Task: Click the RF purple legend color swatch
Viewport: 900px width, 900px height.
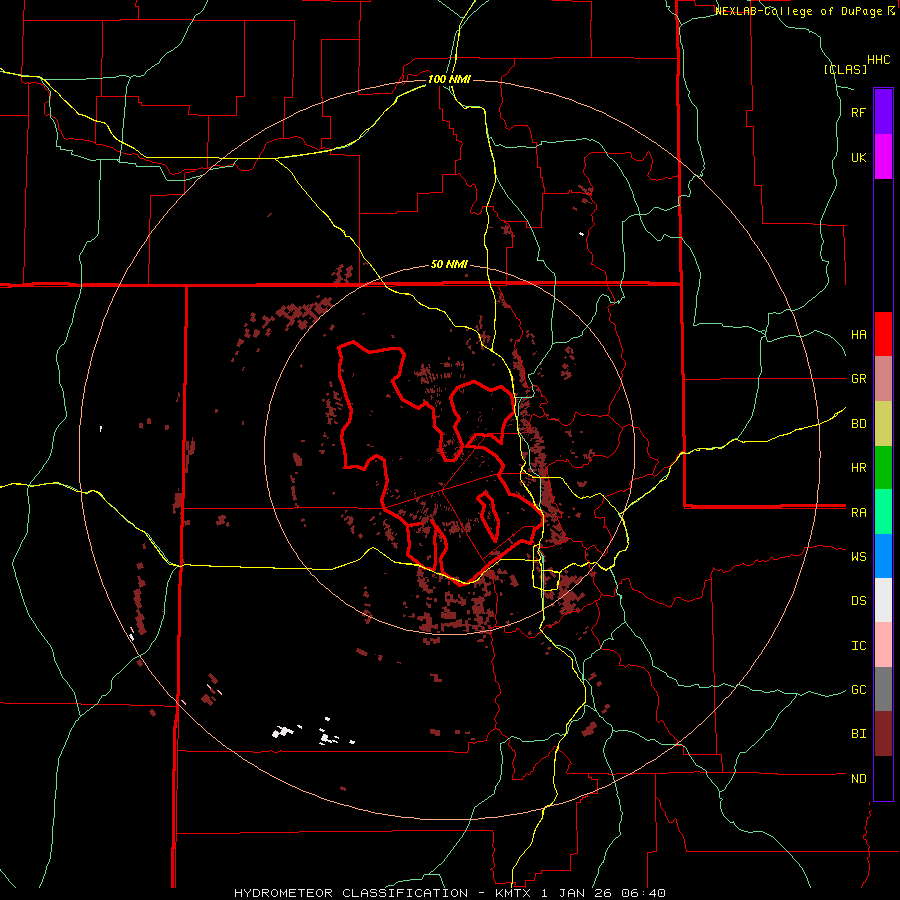Action: pyautogui.click(x=883, y=112)
